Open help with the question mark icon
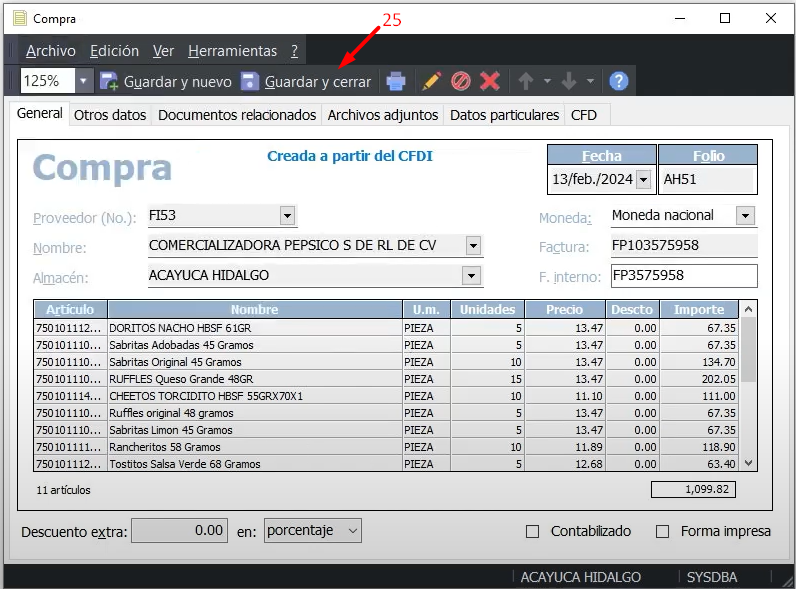 tap(618, 81)
